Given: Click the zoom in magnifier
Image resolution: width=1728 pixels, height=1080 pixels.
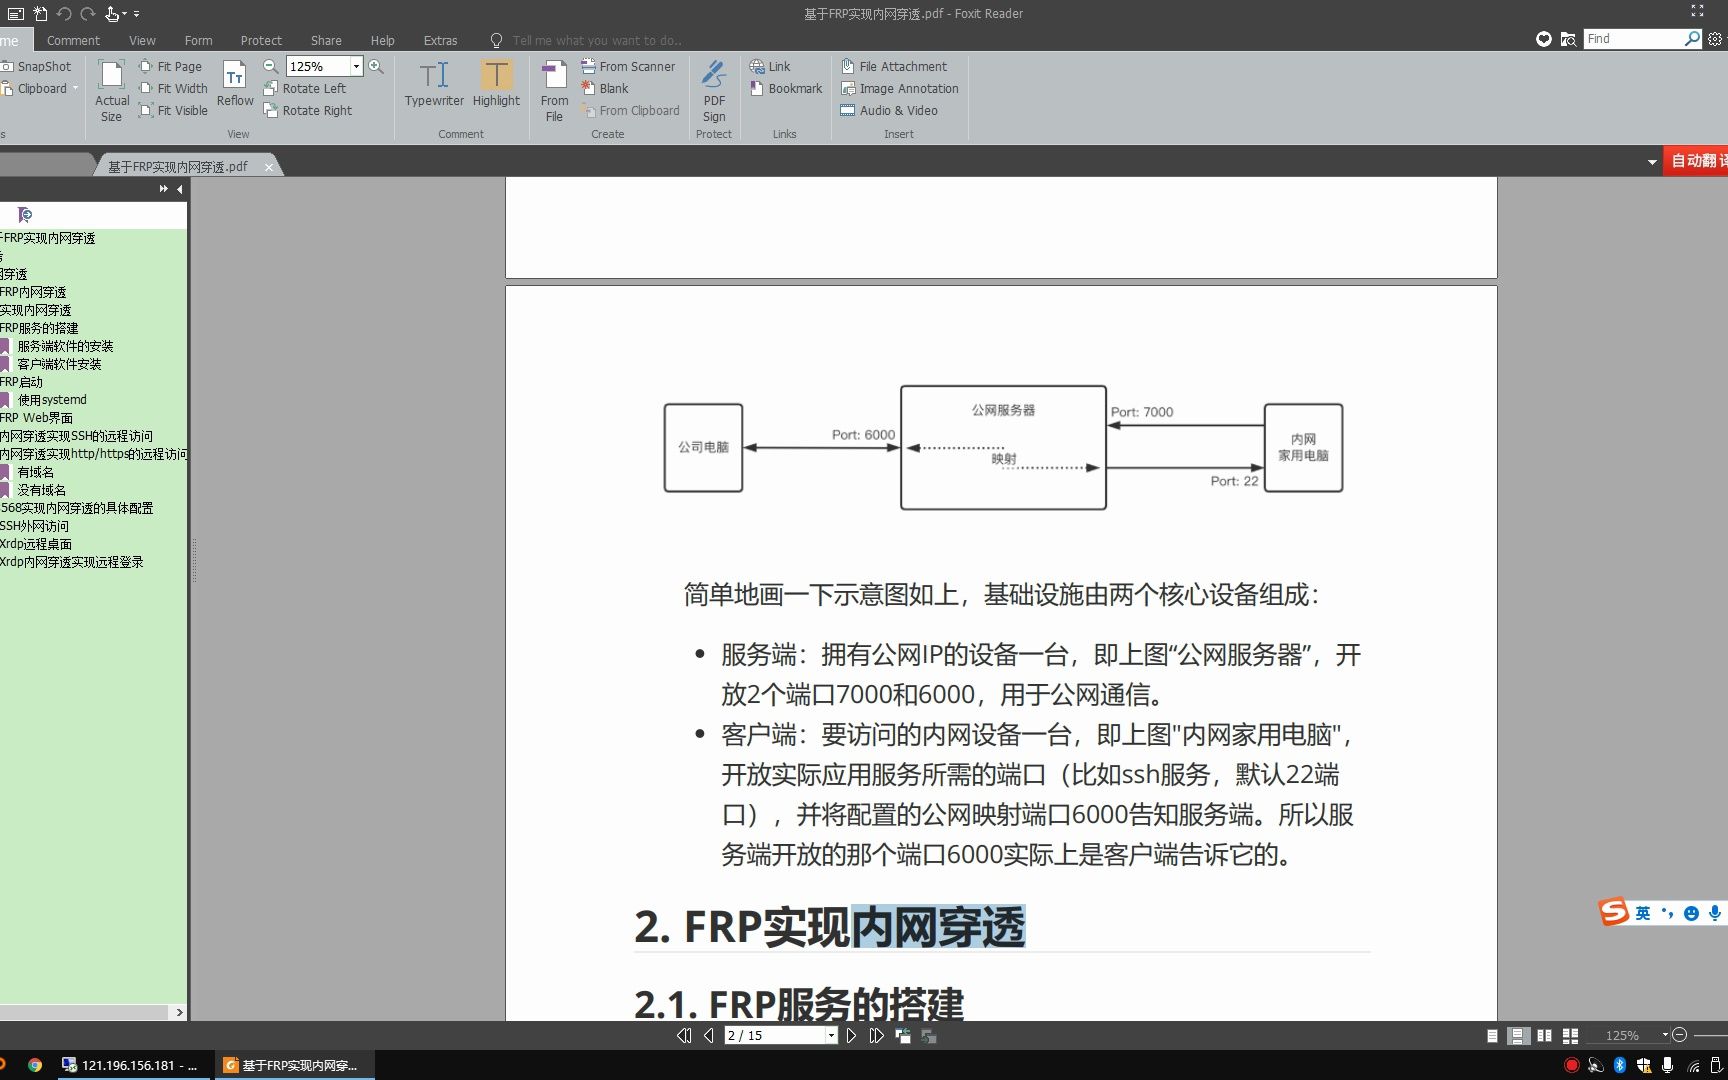Looking at the screenshot, I should (376, 66).
